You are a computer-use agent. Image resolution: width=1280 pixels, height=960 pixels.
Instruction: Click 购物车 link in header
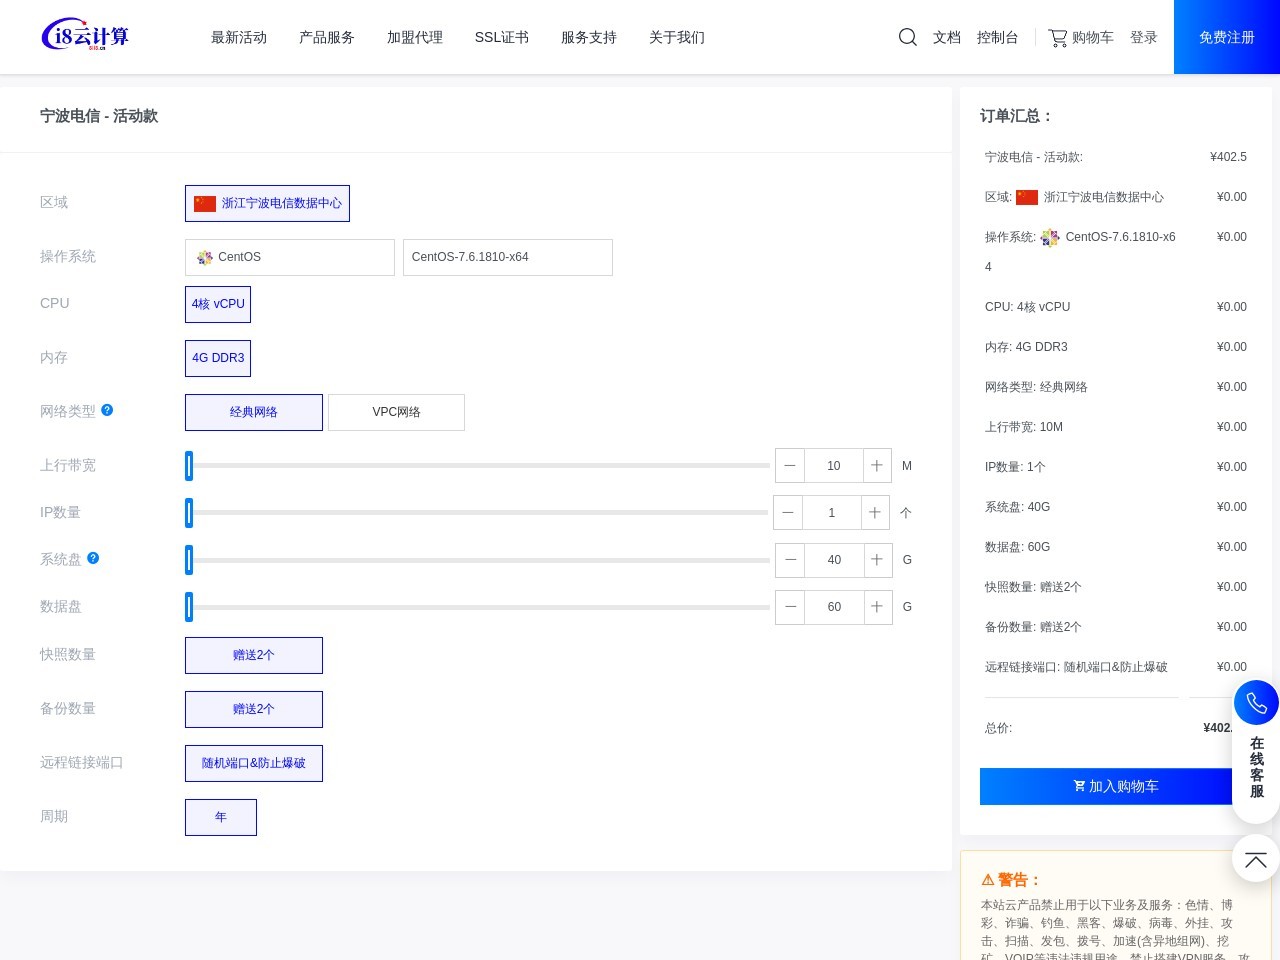(1093, 37)
